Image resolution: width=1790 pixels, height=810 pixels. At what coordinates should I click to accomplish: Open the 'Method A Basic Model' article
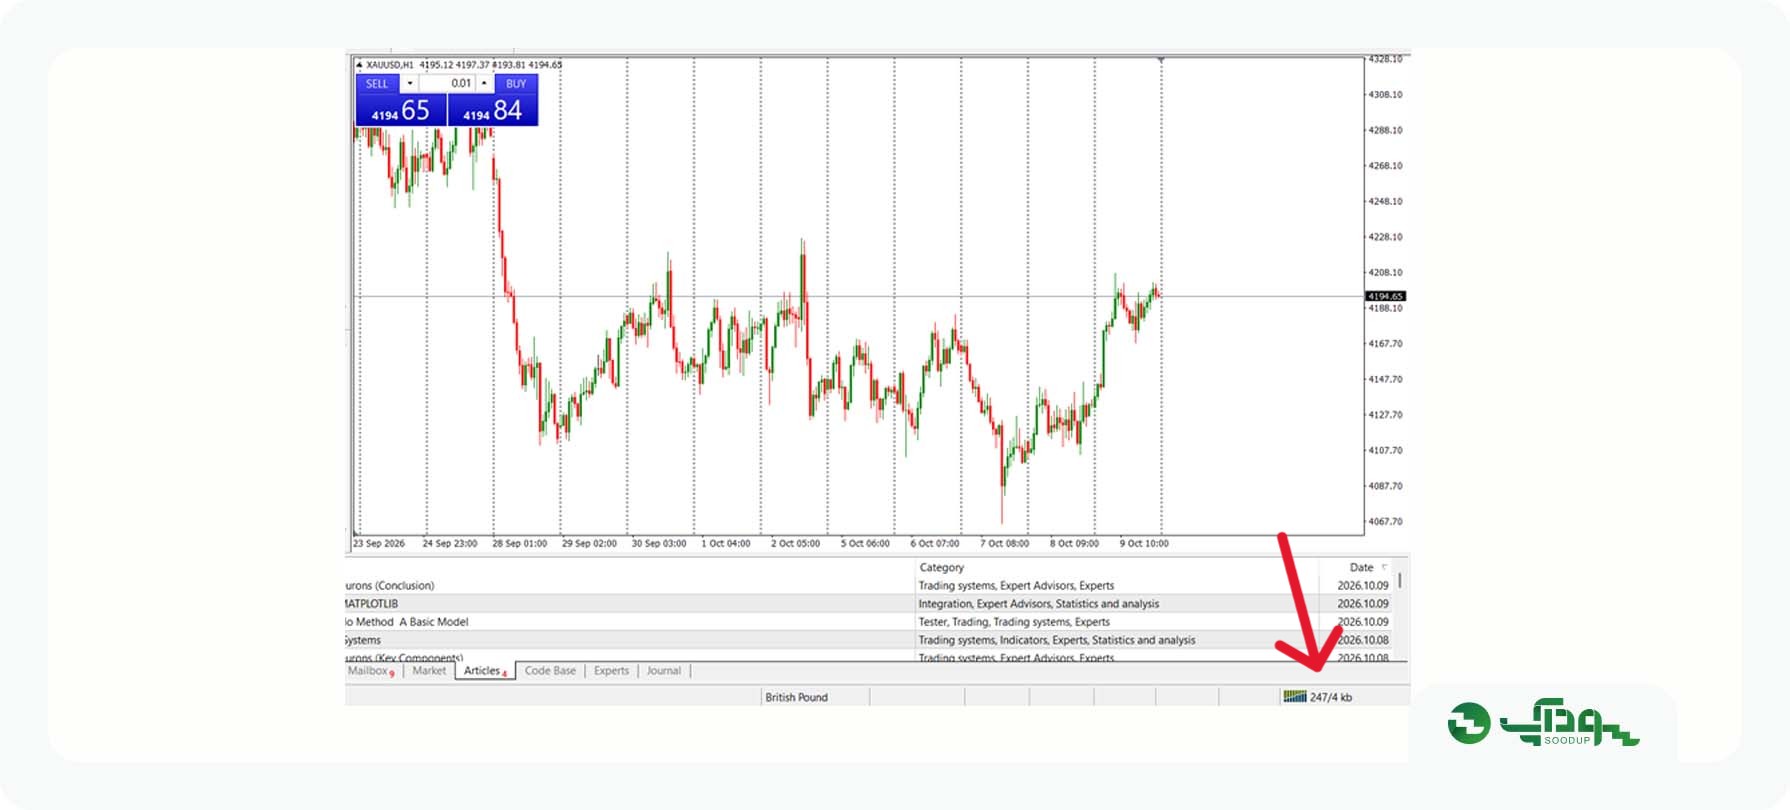407,622
